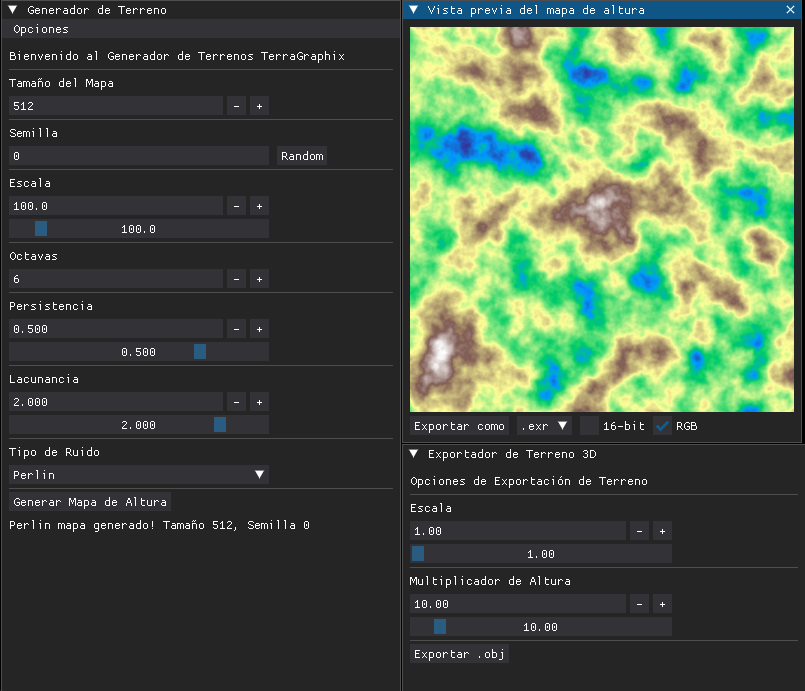This screenshot has height=691, width=805.
Task: Click the Tamaño del Mapa input field
Action: coord(116,106)
